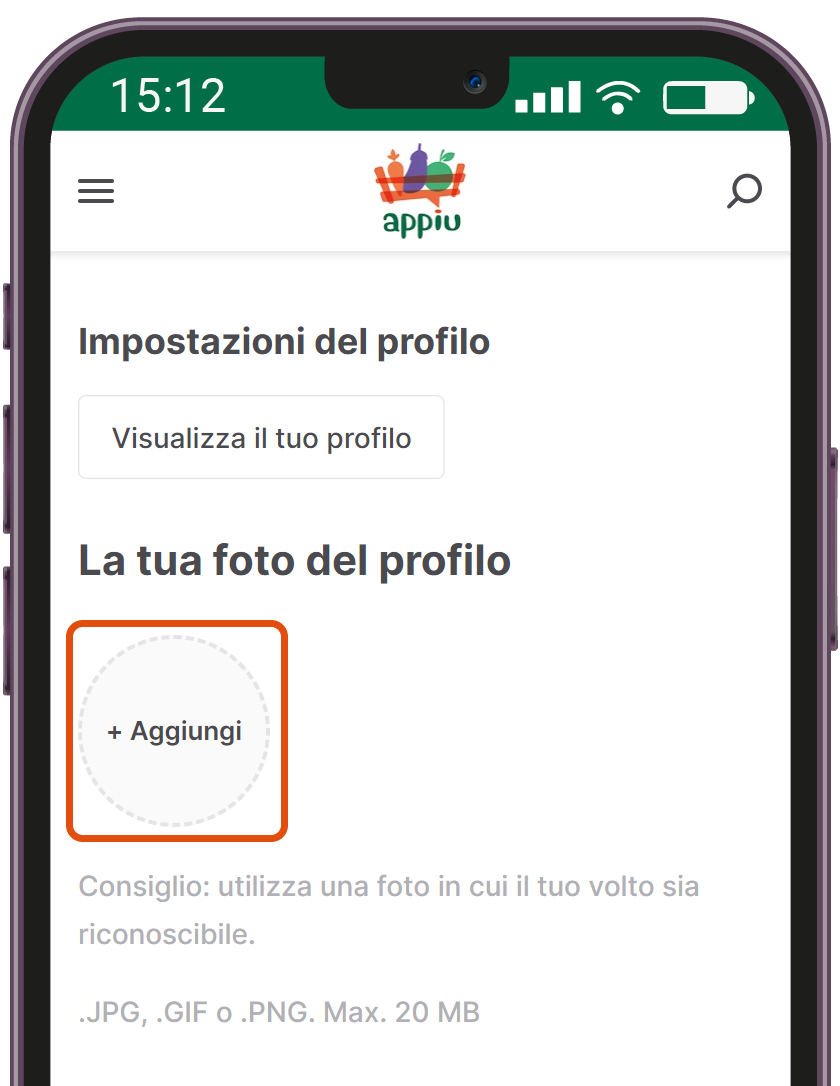Click "Visualizza il tuo profilo" button

click(261, 437)
